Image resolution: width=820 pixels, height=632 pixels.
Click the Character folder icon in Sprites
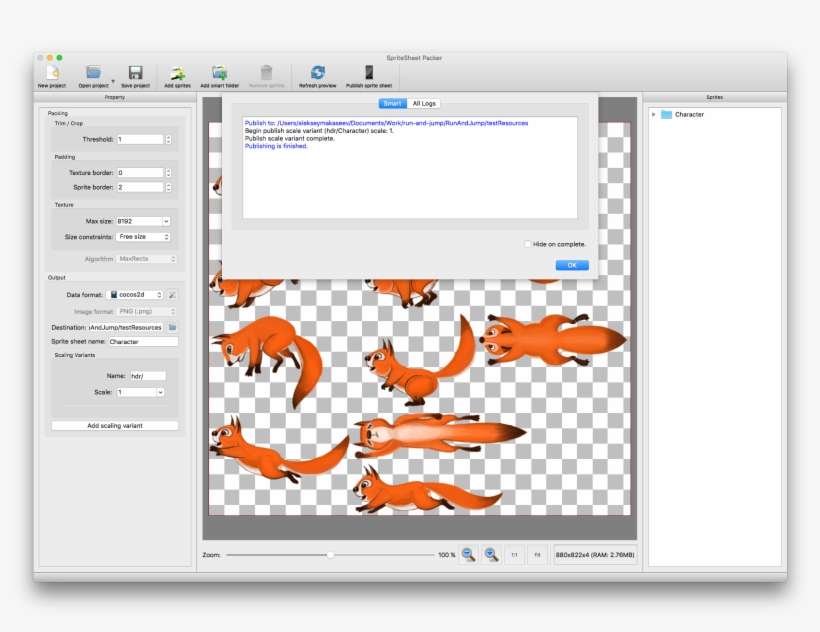[666, 114]
